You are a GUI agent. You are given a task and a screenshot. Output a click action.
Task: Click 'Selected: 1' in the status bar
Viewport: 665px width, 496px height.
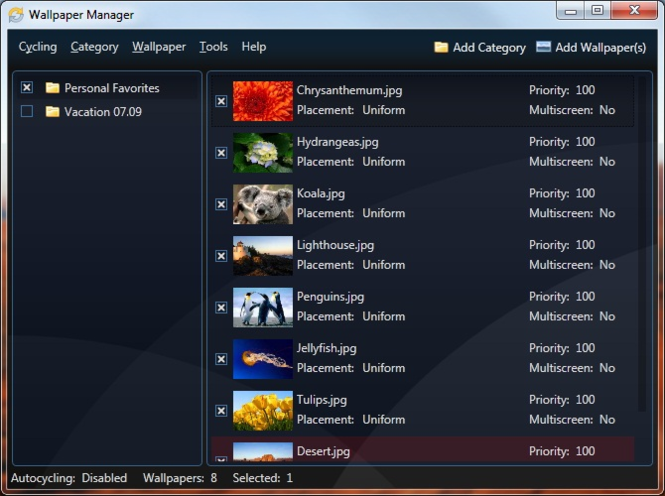tap(263, 478)
